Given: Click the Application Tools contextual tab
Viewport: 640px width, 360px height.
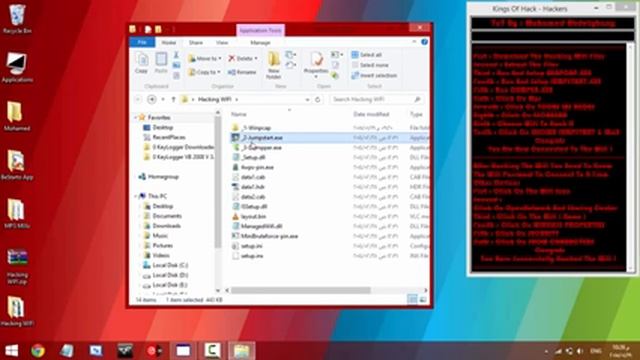Looking at the screenshot, I should (260, 30).
